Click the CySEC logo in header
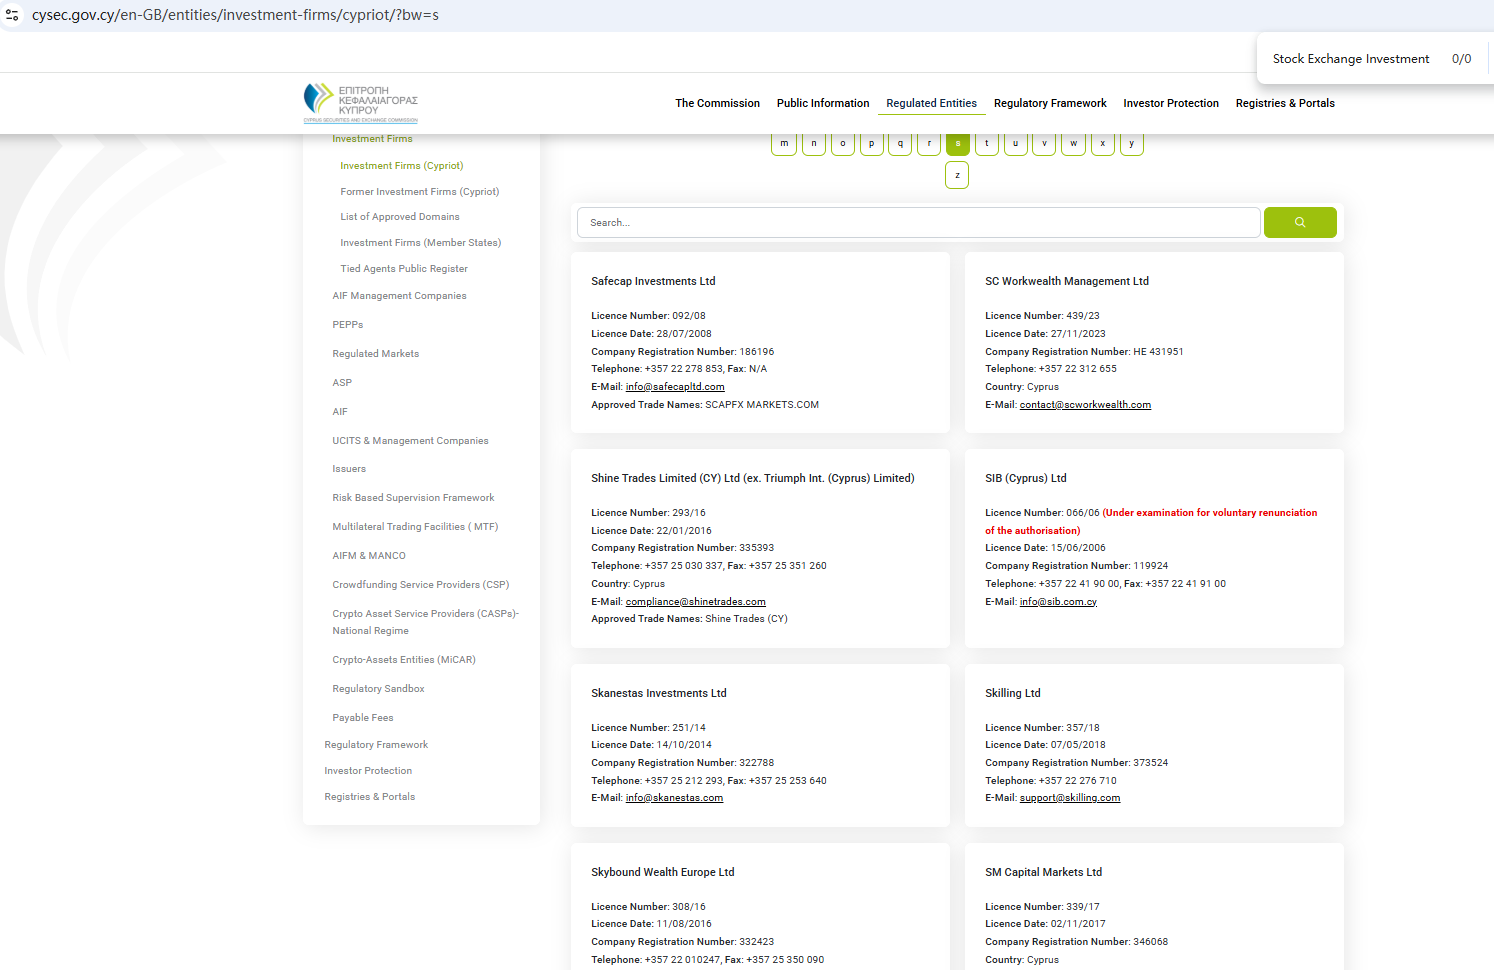1494x970 pixels. coord(360,103)
